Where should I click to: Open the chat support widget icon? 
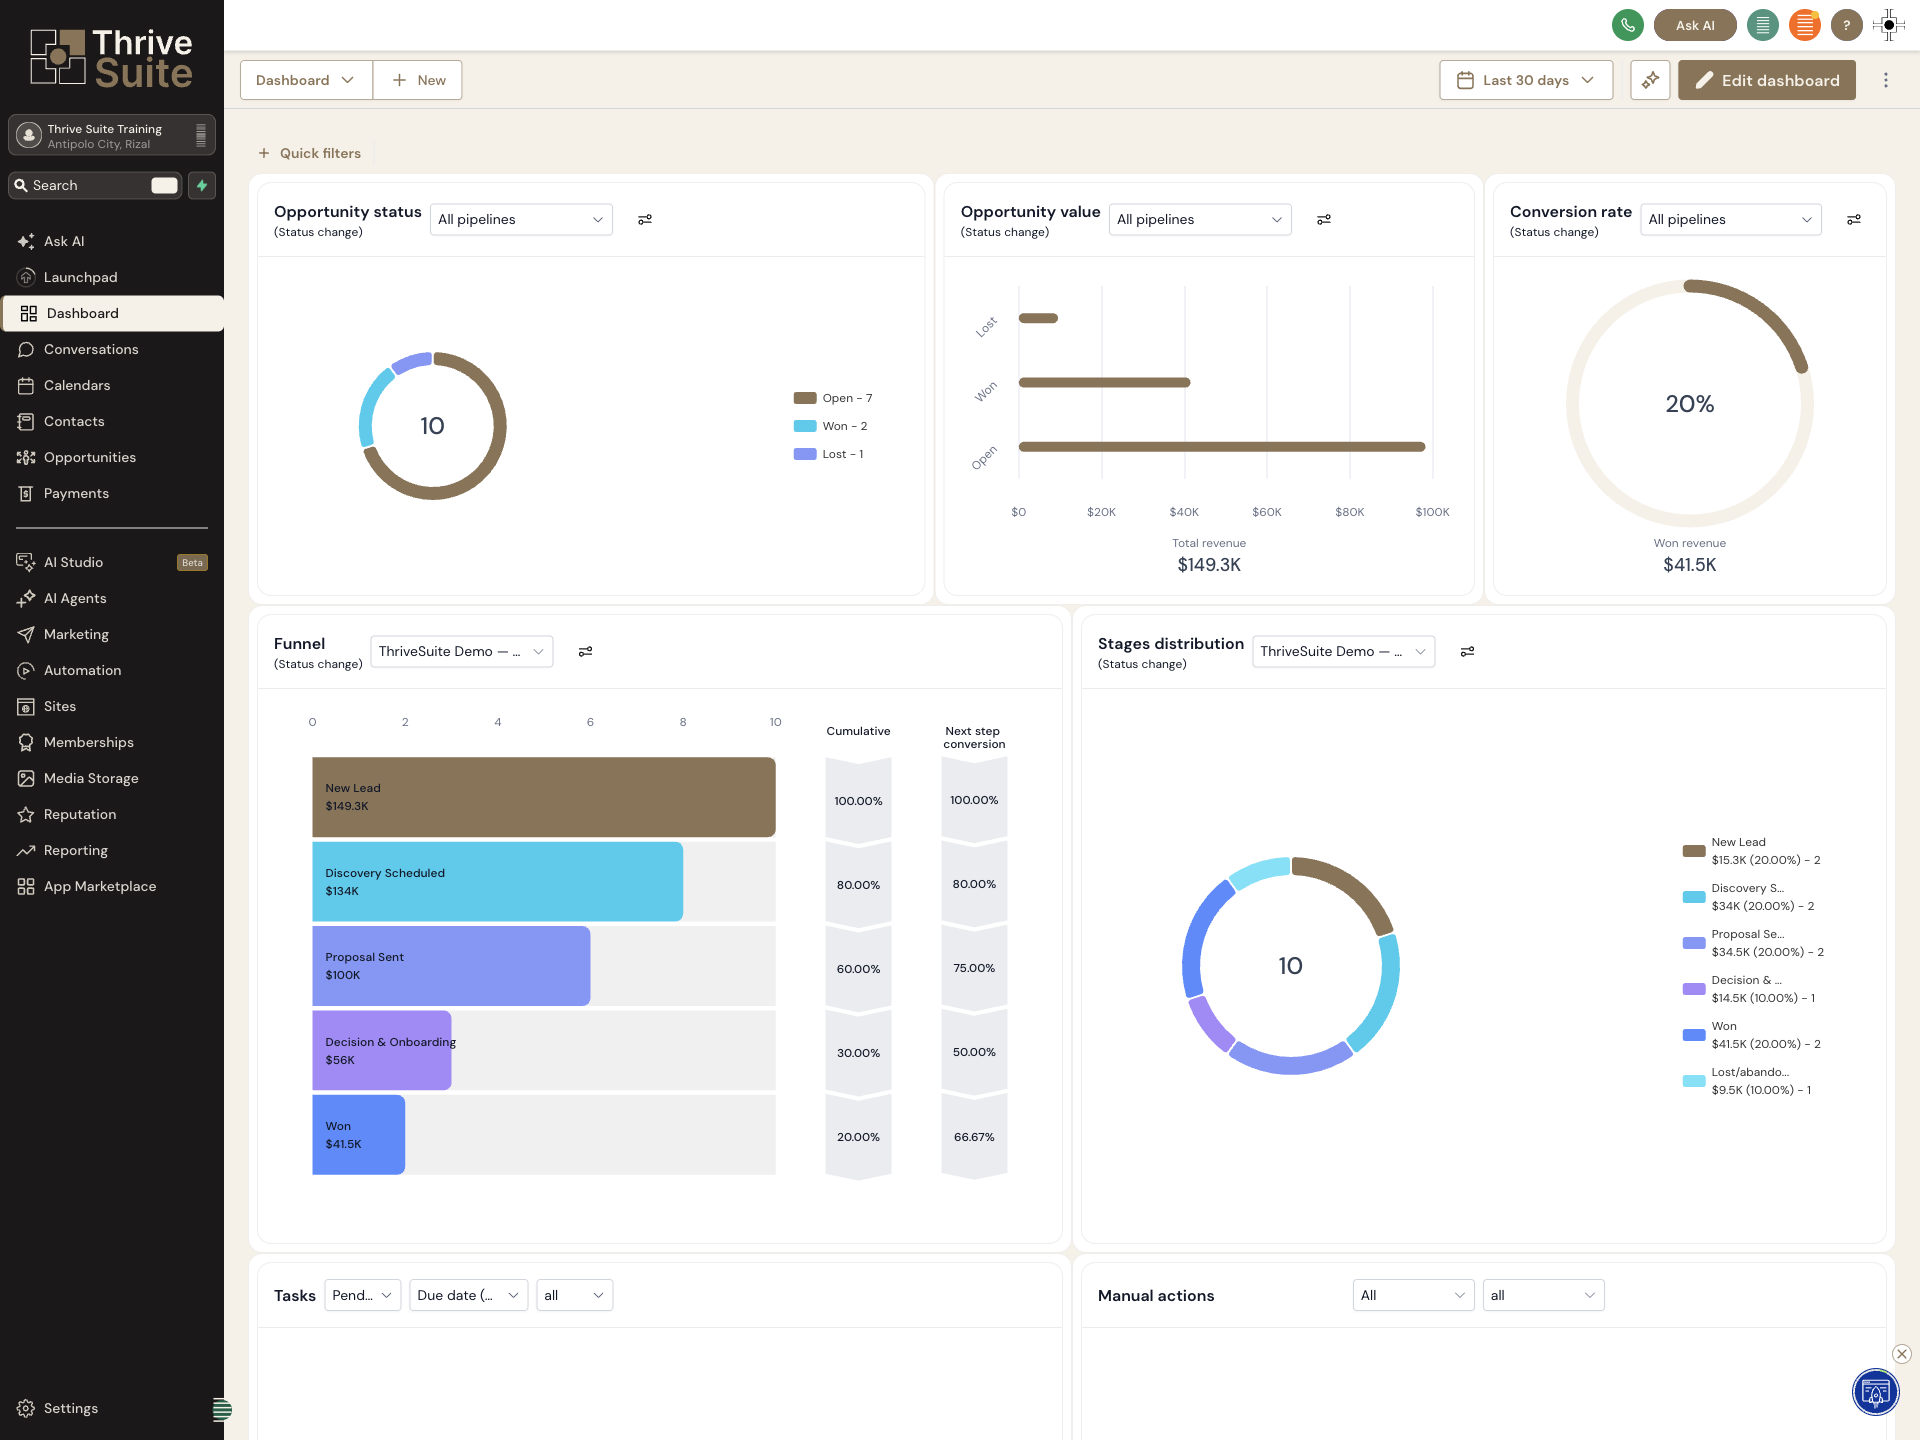point(1875,1392)
